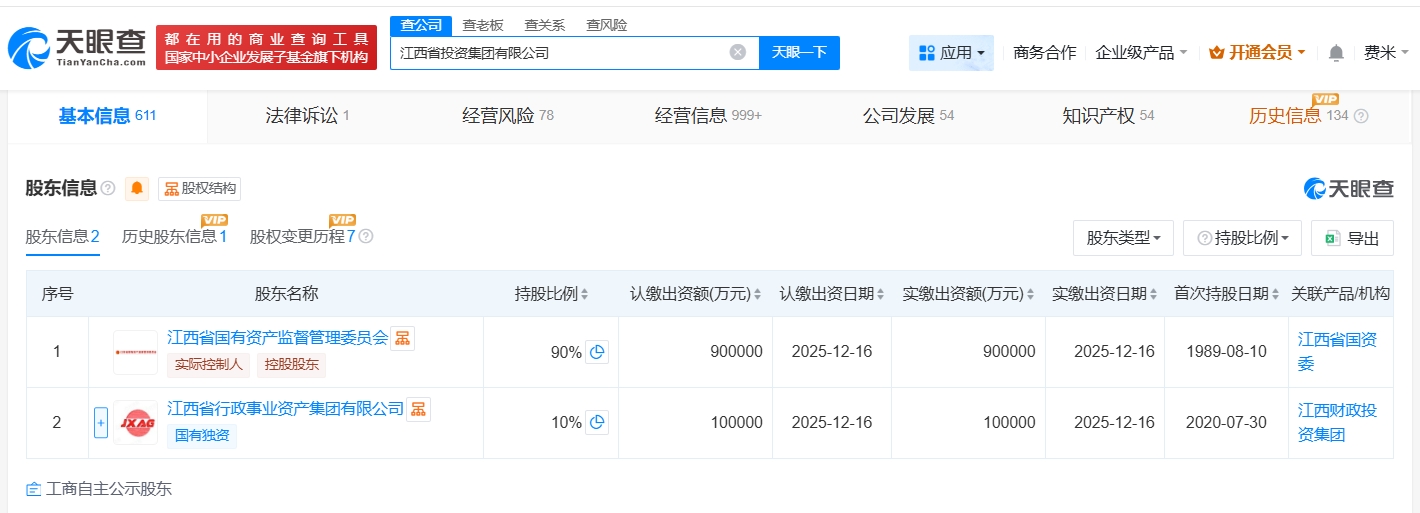1420x513 pixels.
Task: Click the 江西省国资委 shareholder logo thumbnail
Action: tap(135, 352)
